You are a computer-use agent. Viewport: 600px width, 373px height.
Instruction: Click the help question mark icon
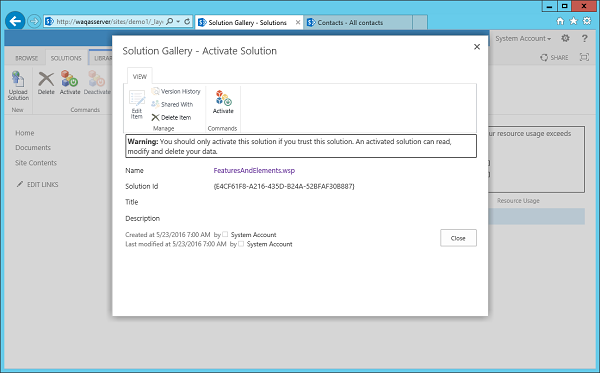584,38
